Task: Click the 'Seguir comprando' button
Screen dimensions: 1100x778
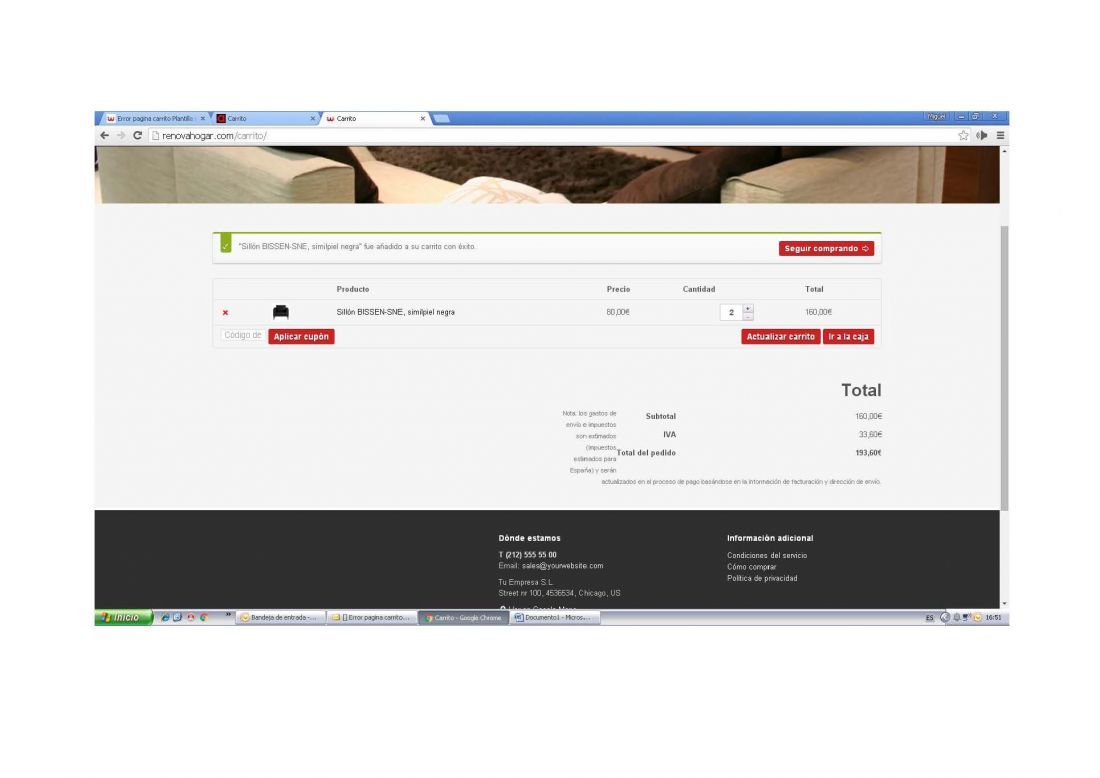Action: coord(826,248)
